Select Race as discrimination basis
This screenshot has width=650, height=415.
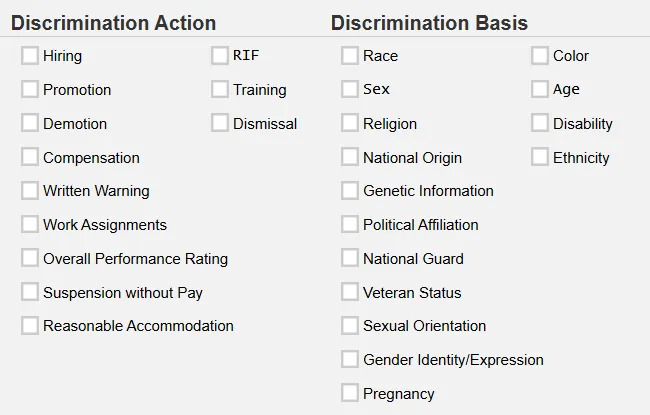click(350, 56)
